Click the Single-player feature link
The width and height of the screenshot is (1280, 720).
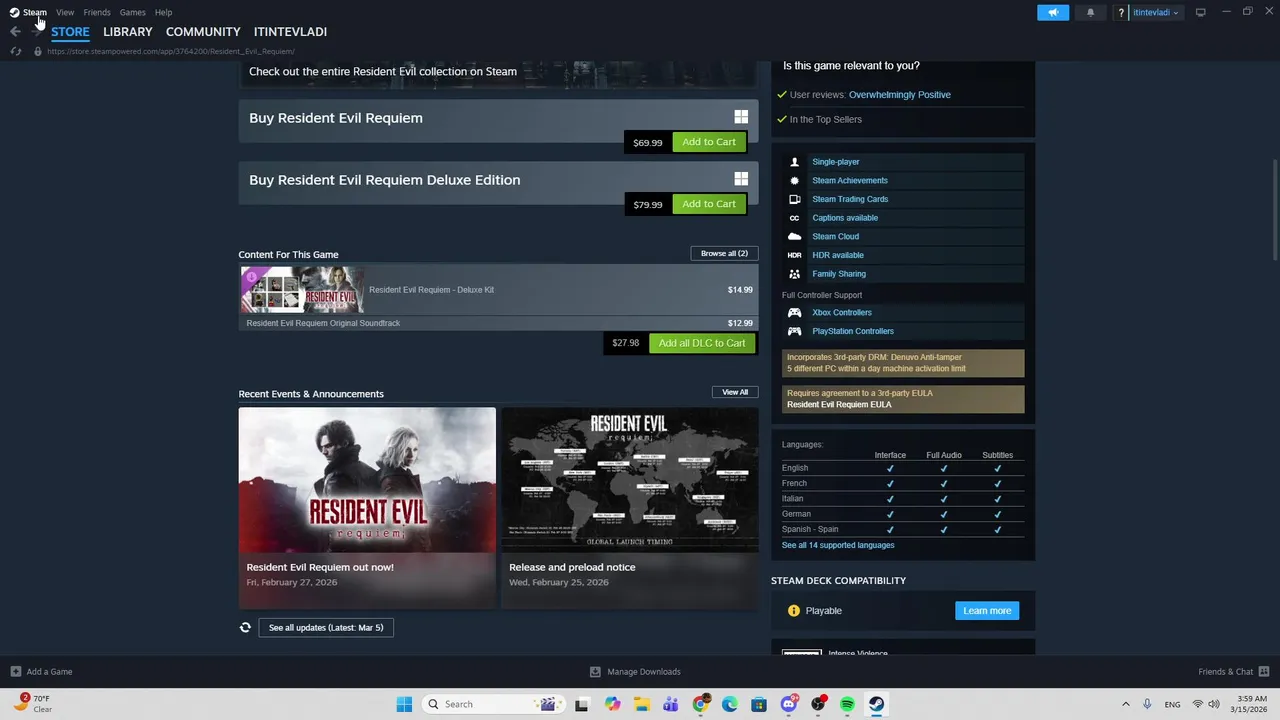pyautogui.click(x=836, y=162)
